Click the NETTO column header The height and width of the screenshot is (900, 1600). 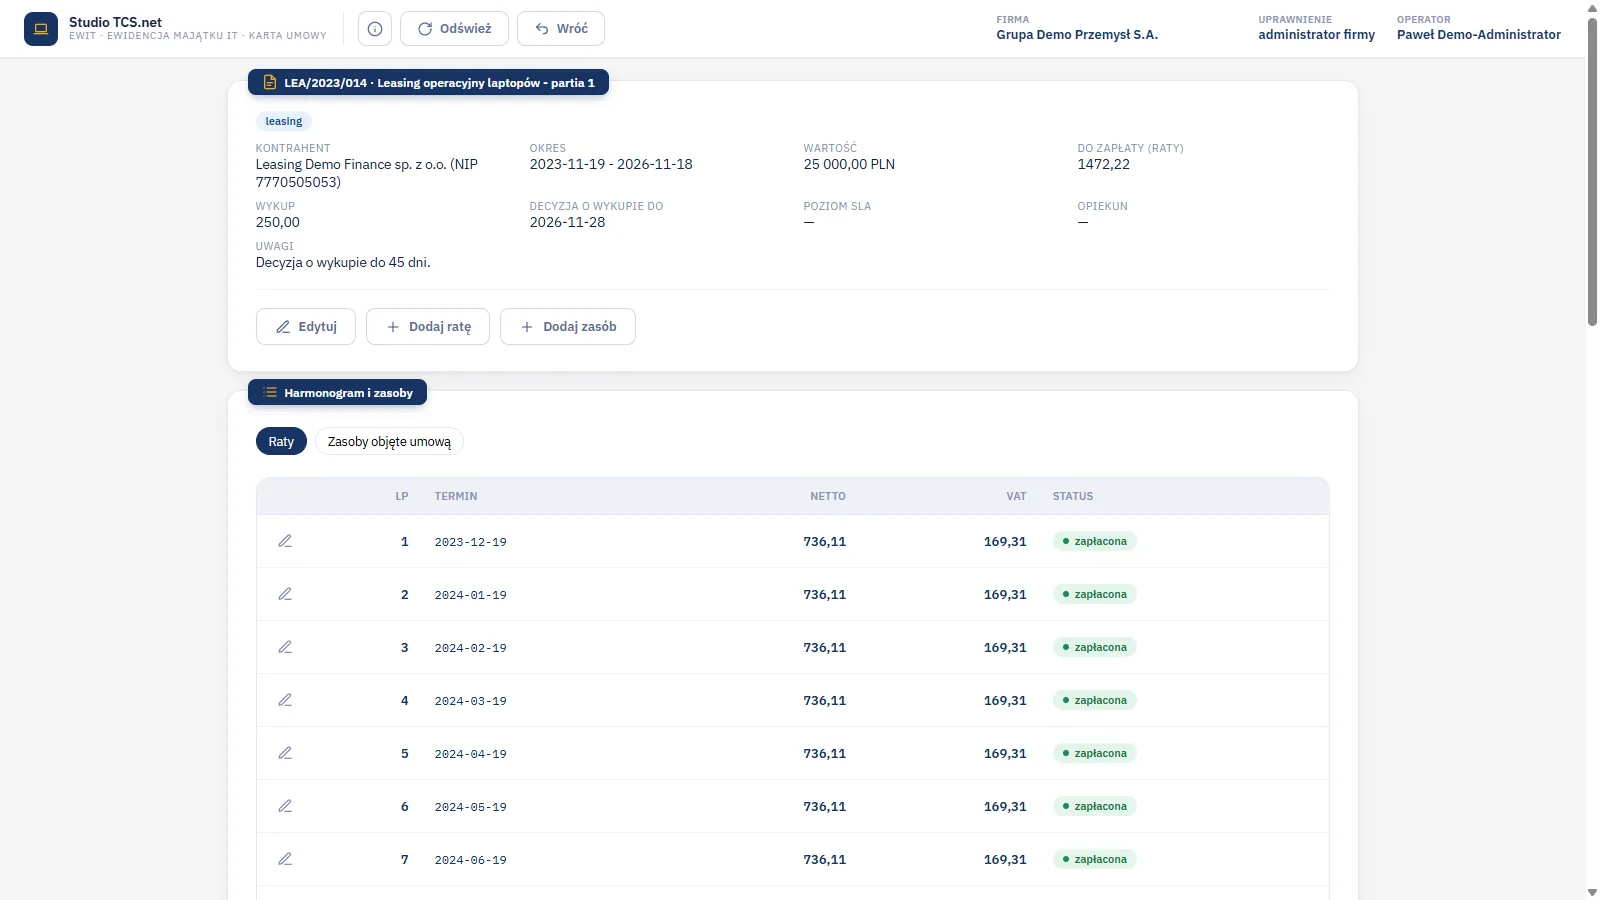tap(828, 496)
